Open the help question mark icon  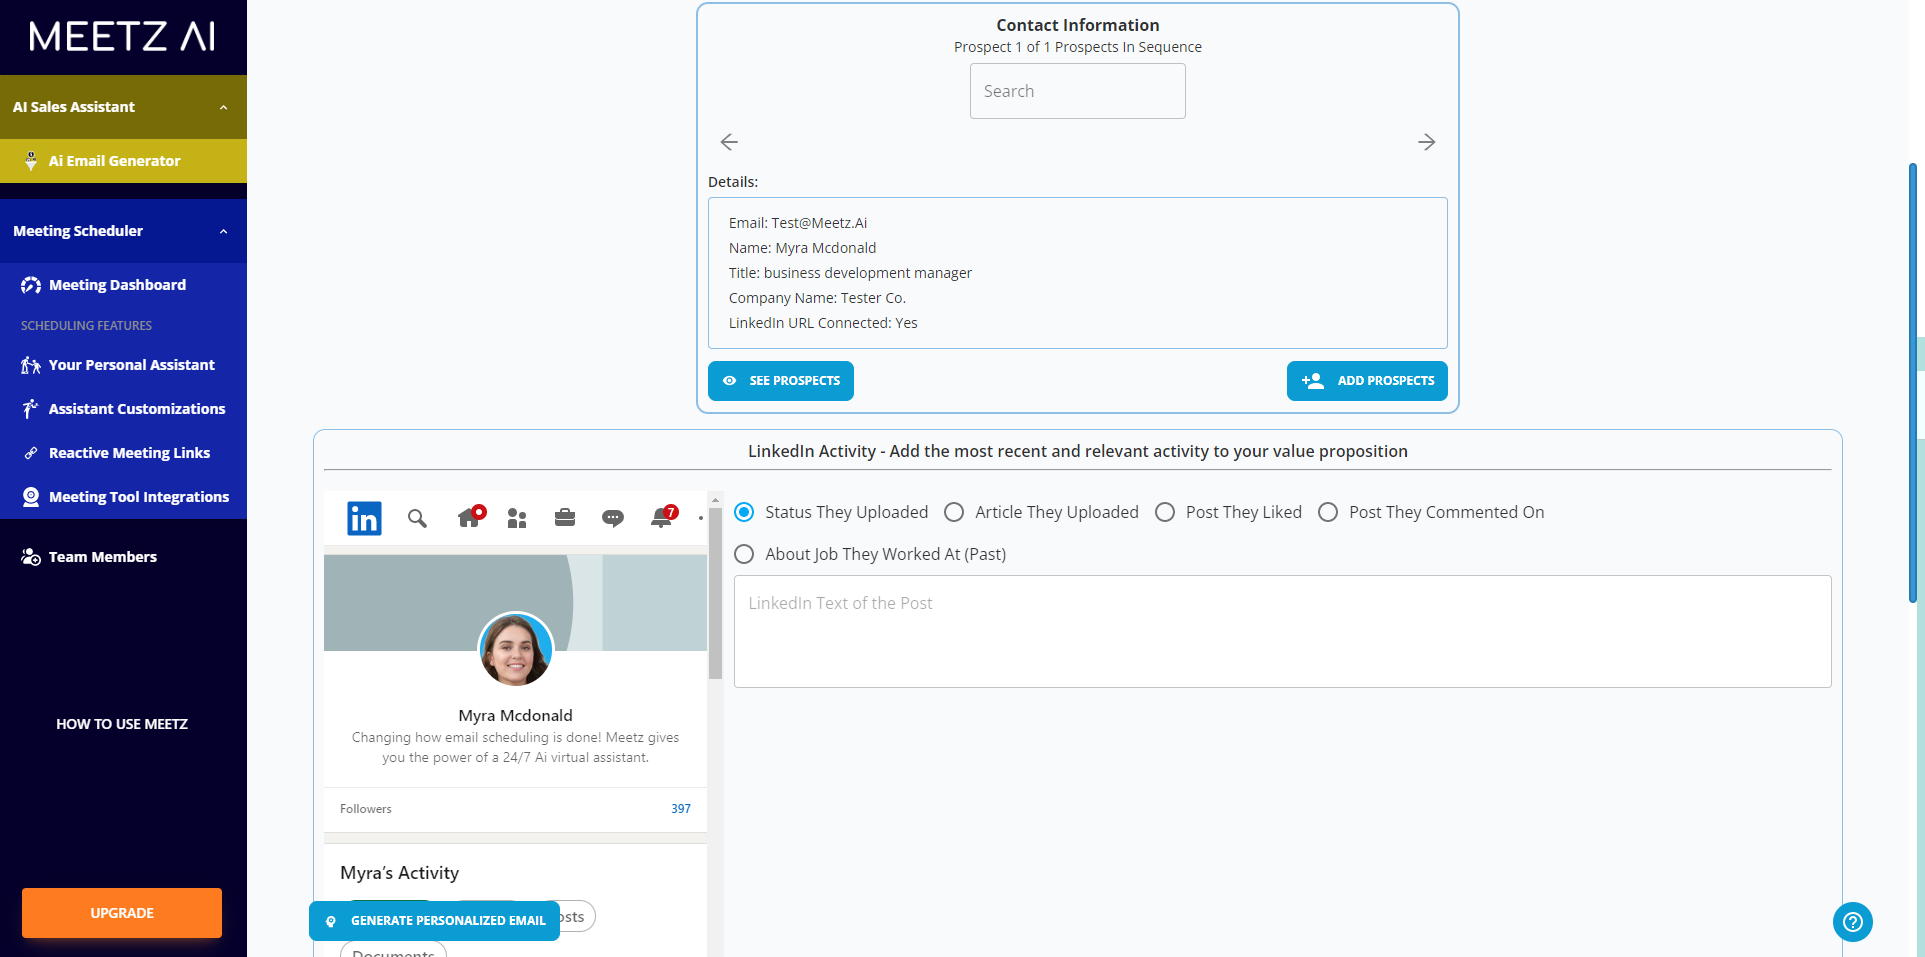[1853, 922]
